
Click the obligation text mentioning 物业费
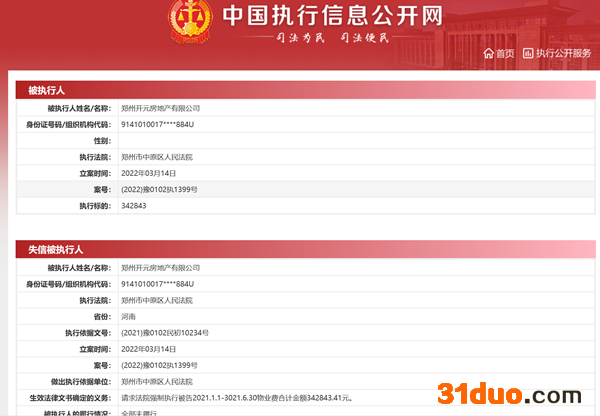(243, 397)
